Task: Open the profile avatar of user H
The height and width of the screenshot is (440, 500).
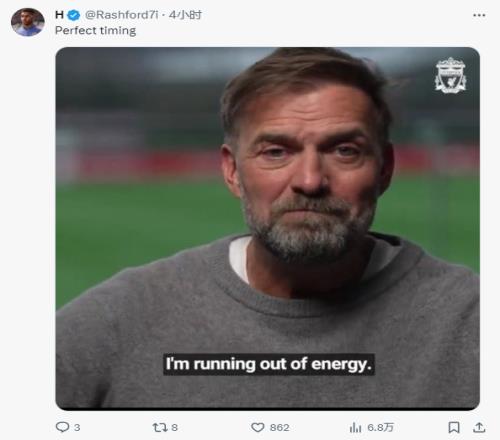Action: click(x=28, y=22)
